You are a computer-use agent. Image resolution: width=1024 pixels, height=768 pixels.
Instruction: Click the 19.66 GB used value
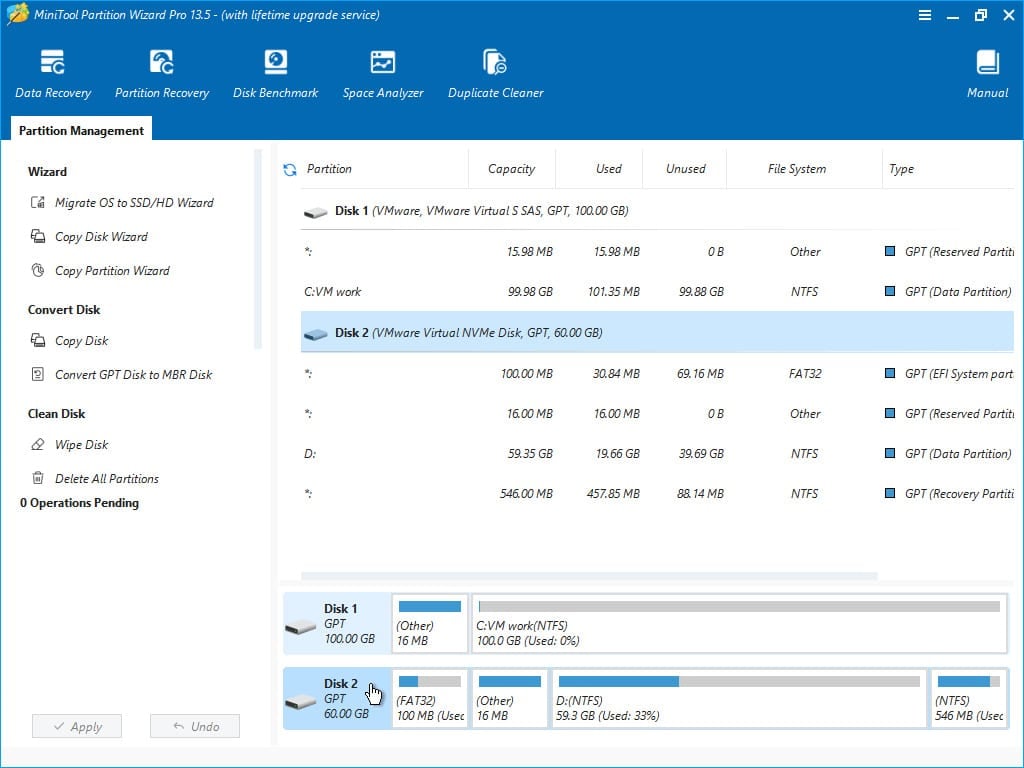click(617, 453)
